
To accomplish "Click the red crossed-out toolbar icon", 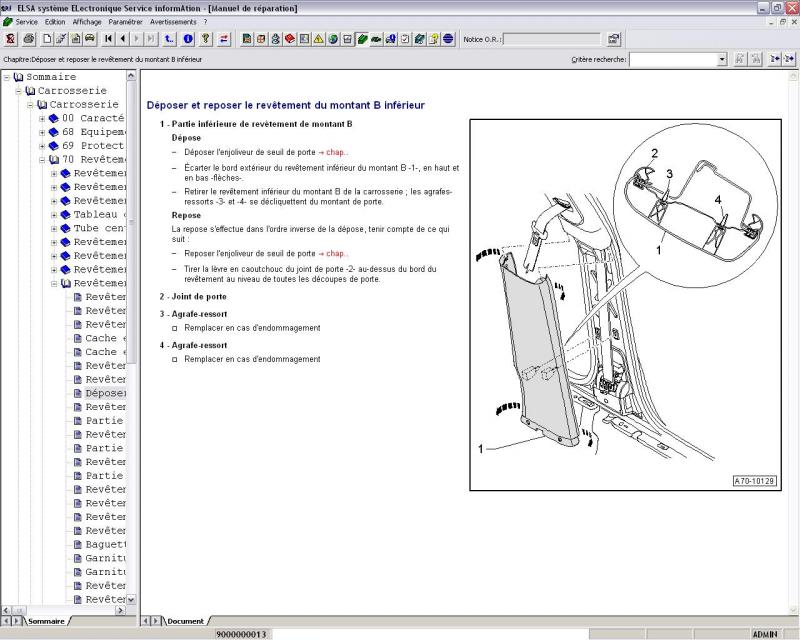I will coord(10,39).
